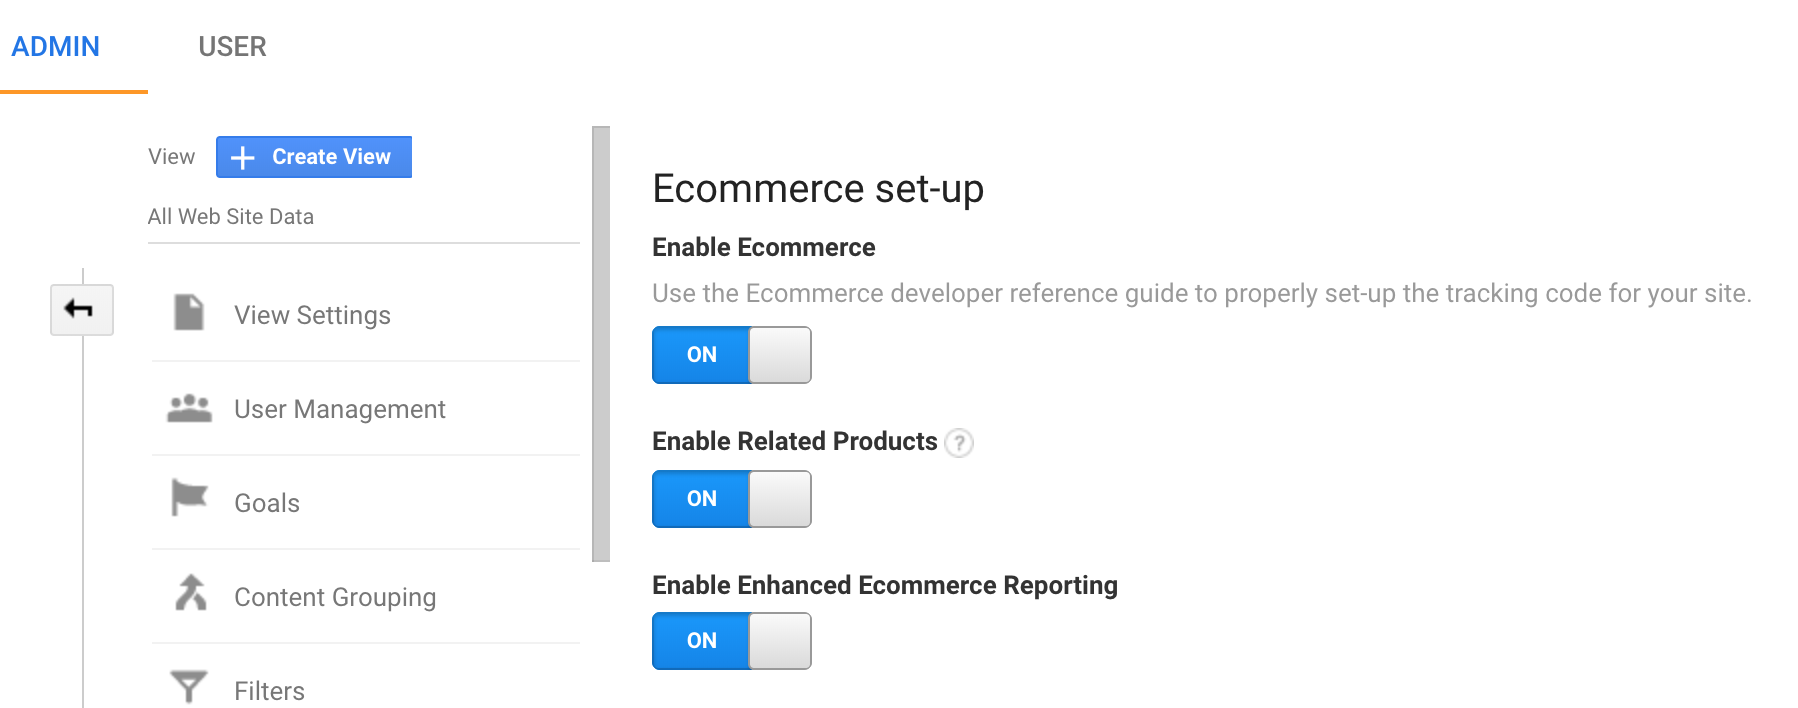
Task: Toggle Enhanced Ecommerce Reporting switch
Action: [732, 641]
